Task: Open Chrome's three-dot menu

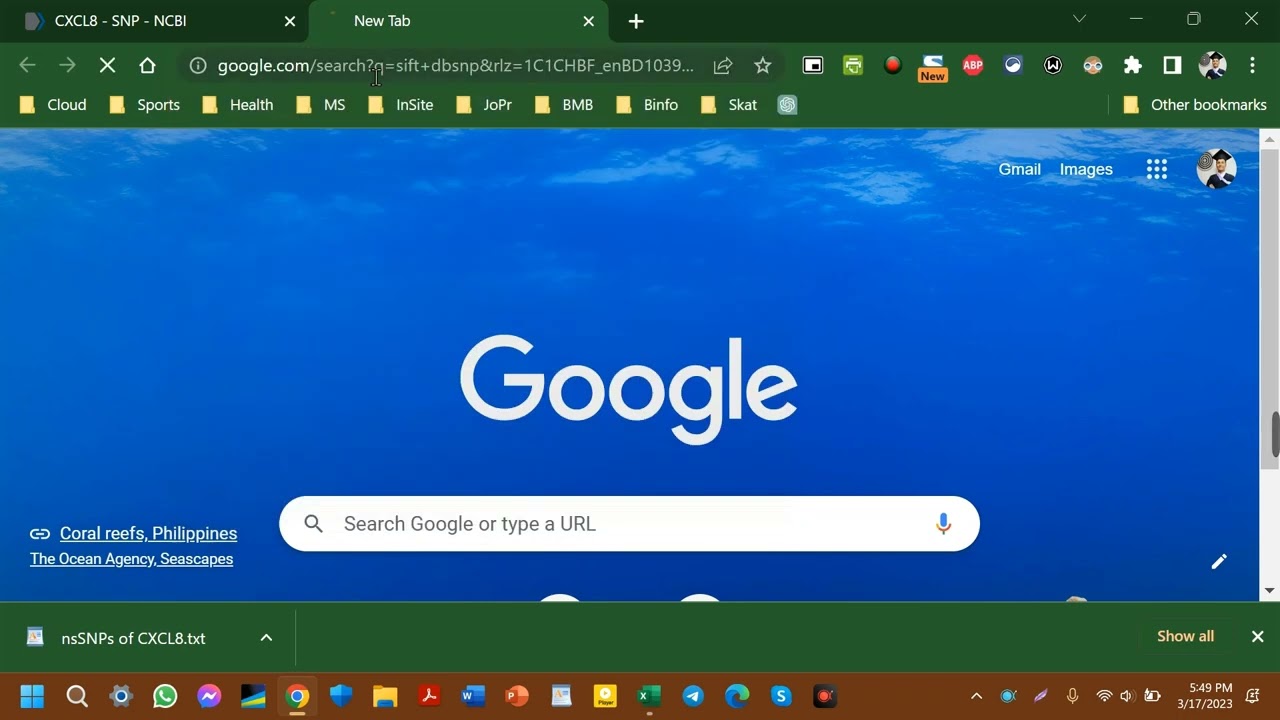Action: pos(1252,65)
